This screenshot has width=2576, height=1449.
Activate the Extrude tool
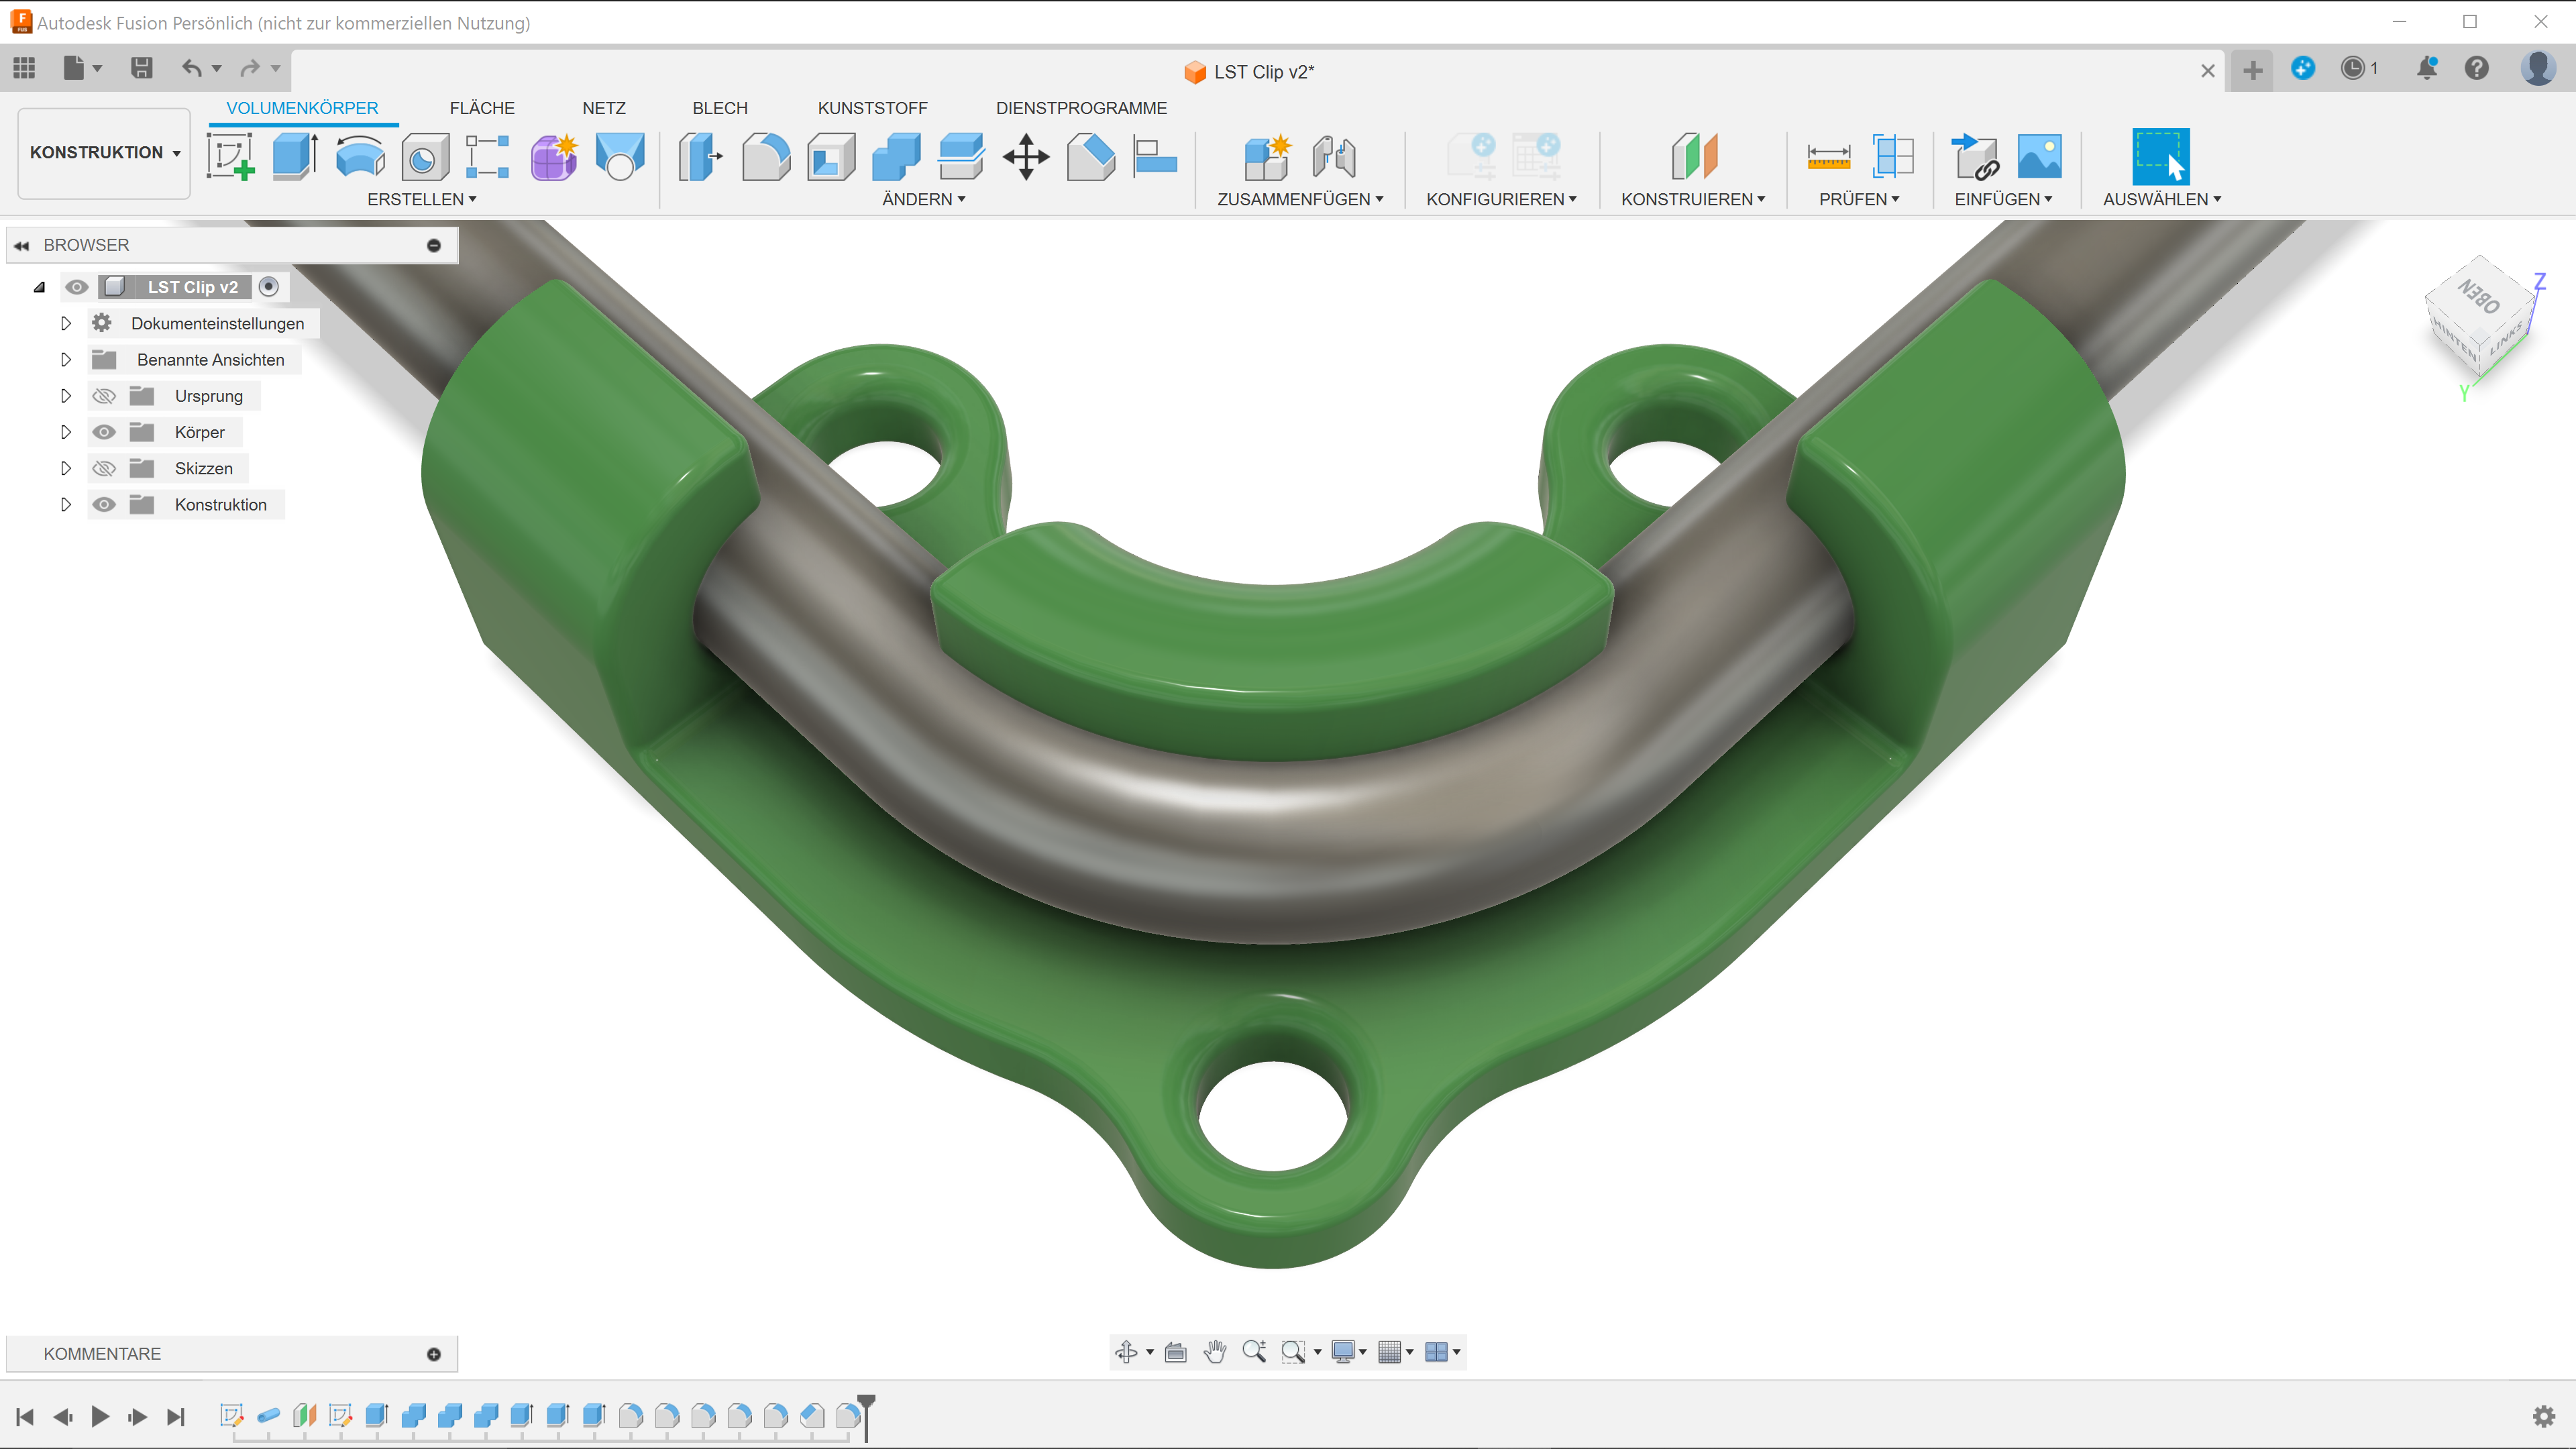295,156
